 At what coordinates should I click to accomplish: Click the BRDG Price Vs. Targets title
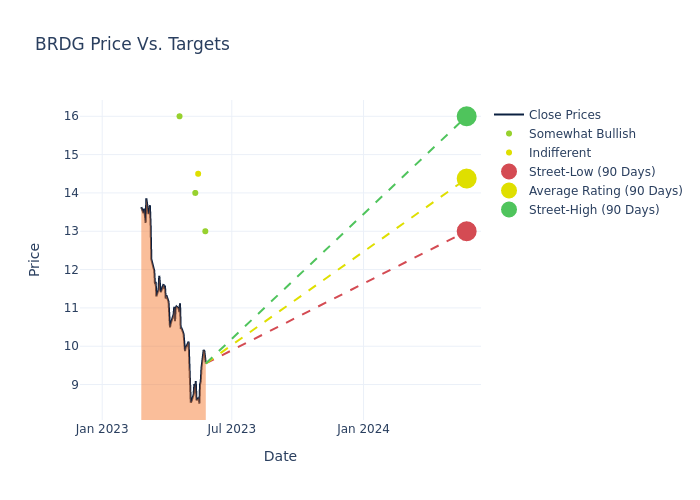click(132, 44)
